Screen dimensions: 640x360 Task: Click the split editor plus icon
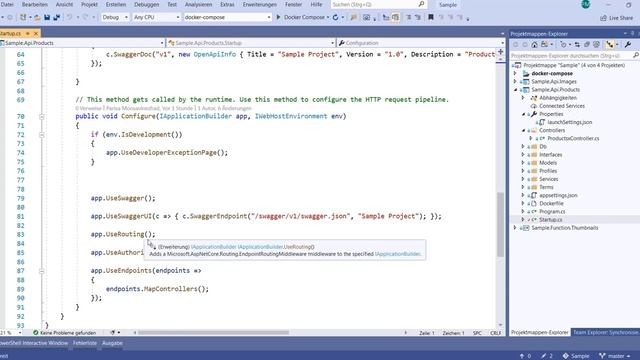[500, 52]
